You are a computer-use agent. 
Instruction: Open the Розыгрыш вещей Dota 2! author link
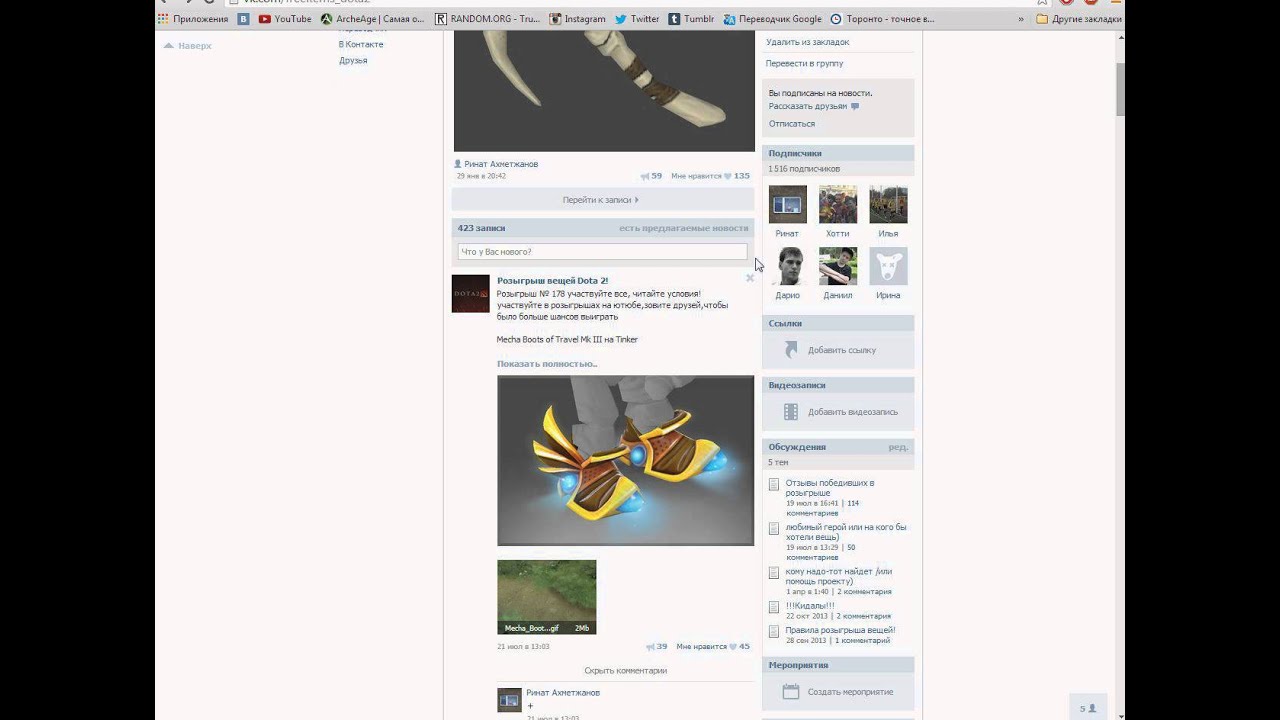(552, 281)
